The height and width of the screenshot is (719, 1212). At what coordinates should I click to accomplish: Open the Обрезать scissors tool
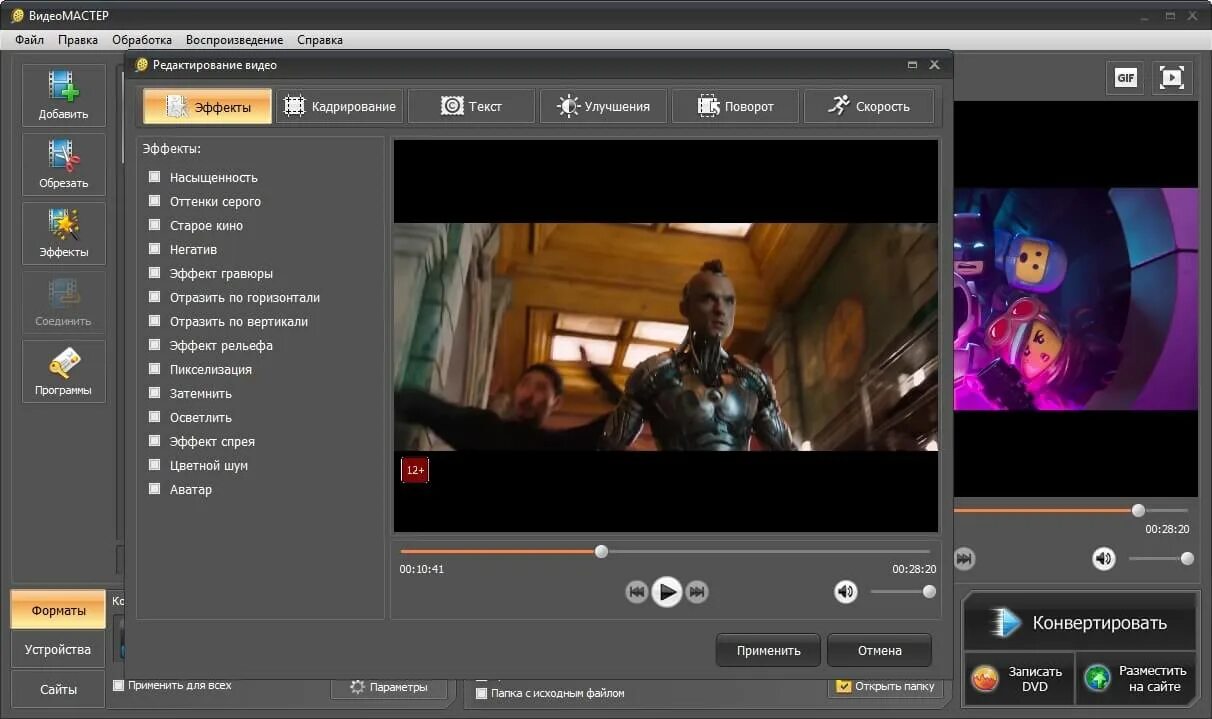(63, 164)
